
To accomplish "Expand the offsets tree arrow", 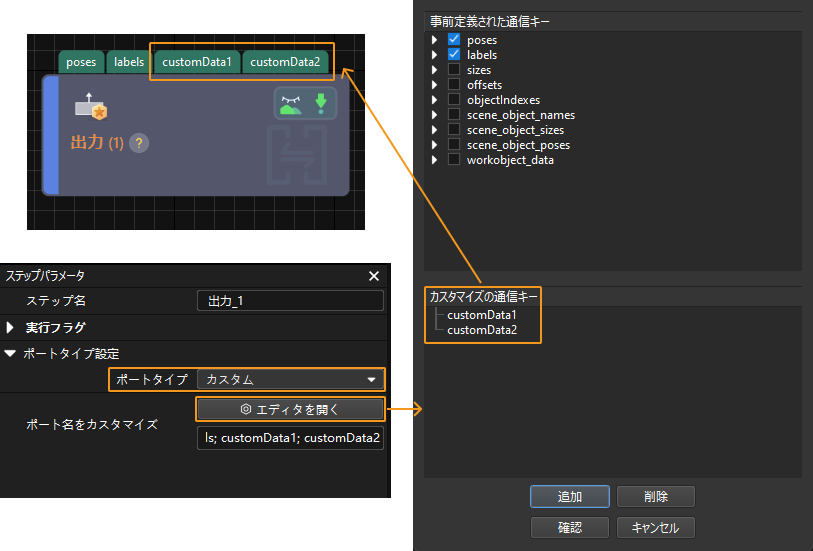I will point(435,85).
